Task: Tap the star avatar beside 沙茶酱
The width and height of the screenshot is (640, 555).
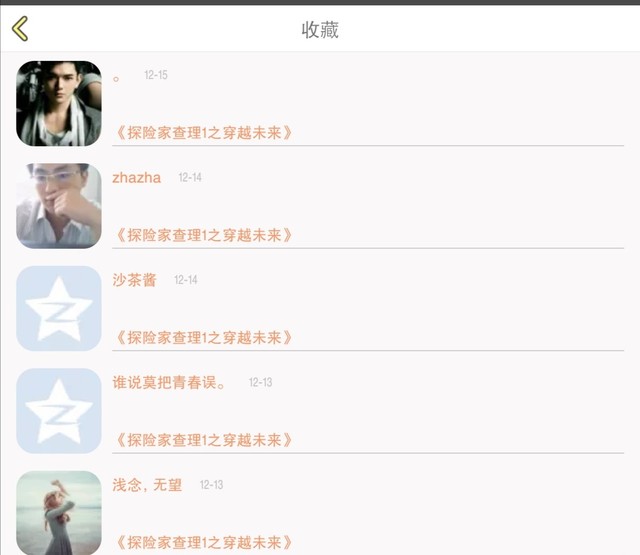Action: pyautogui.click(x=59, y=309)
